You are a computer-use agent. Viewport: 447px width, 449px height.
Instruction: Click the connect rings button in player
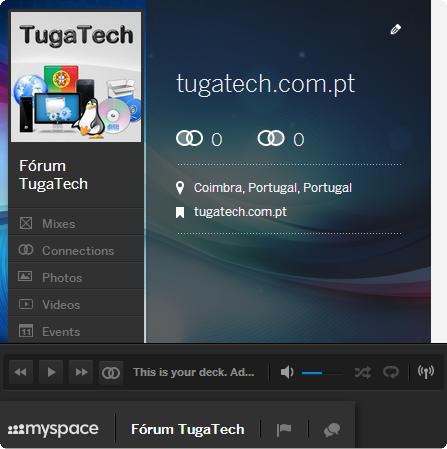pyautogui.click(x=111, y=372)
